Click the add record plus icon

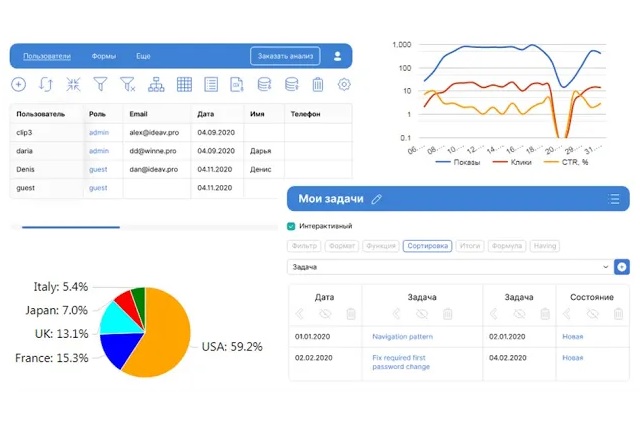[x=18, y=85]
